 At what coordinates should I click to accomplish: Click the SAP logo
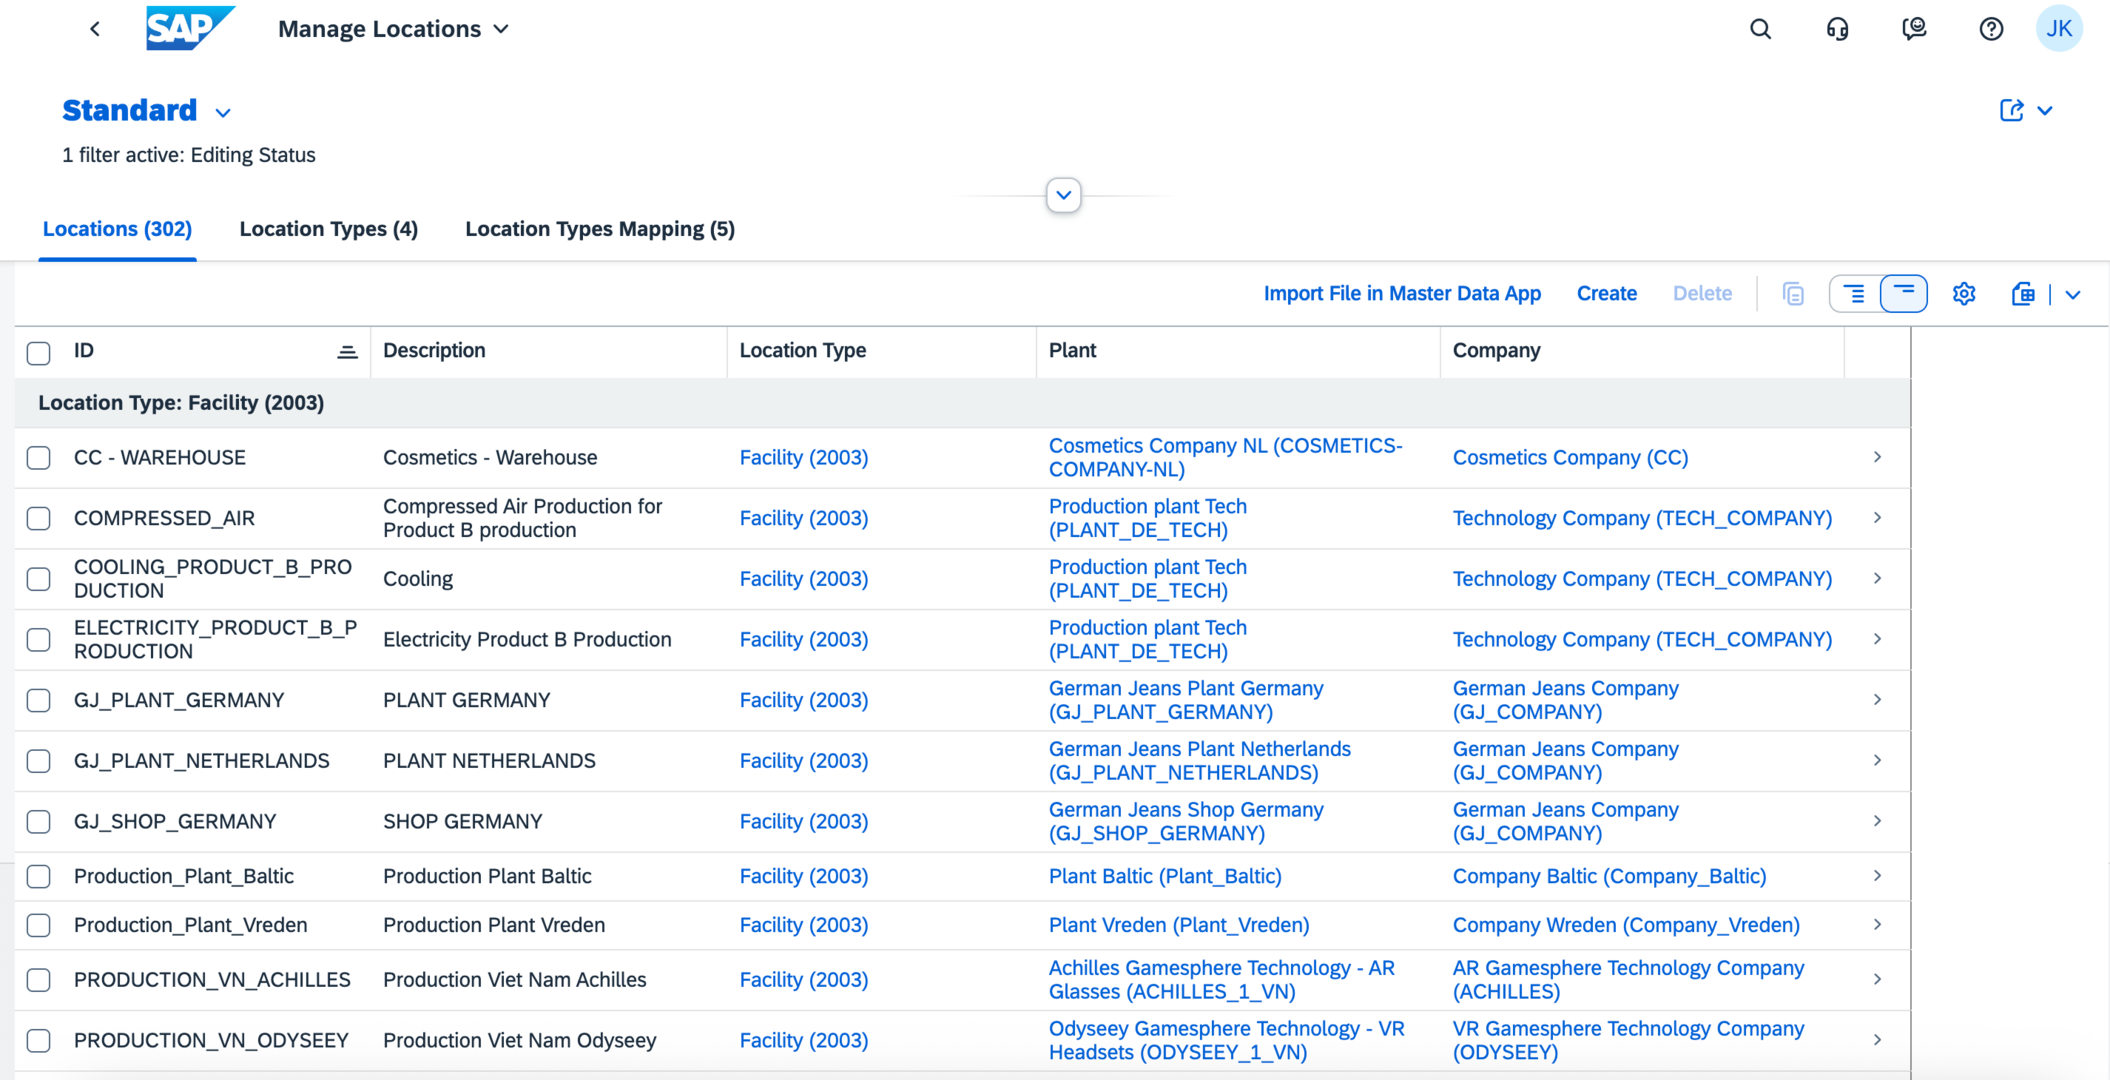[x=190, y=28]
